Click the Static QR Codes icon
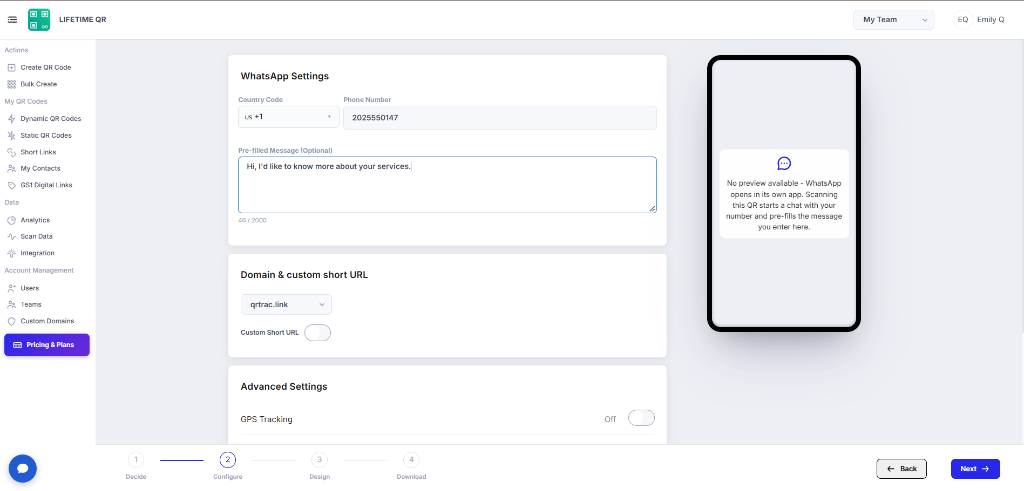 pos(11,136)
